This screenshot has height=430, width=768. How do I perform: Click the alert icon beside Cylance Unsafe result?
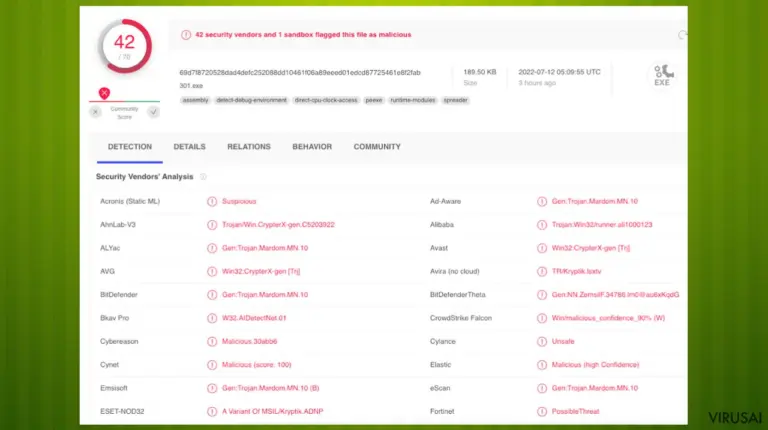542,341
